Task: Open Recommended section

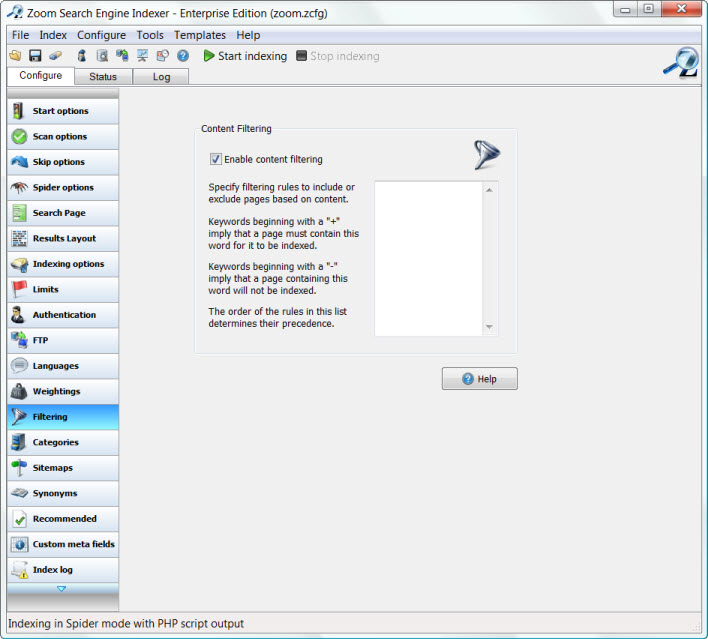Action: [x=63, y=519]
